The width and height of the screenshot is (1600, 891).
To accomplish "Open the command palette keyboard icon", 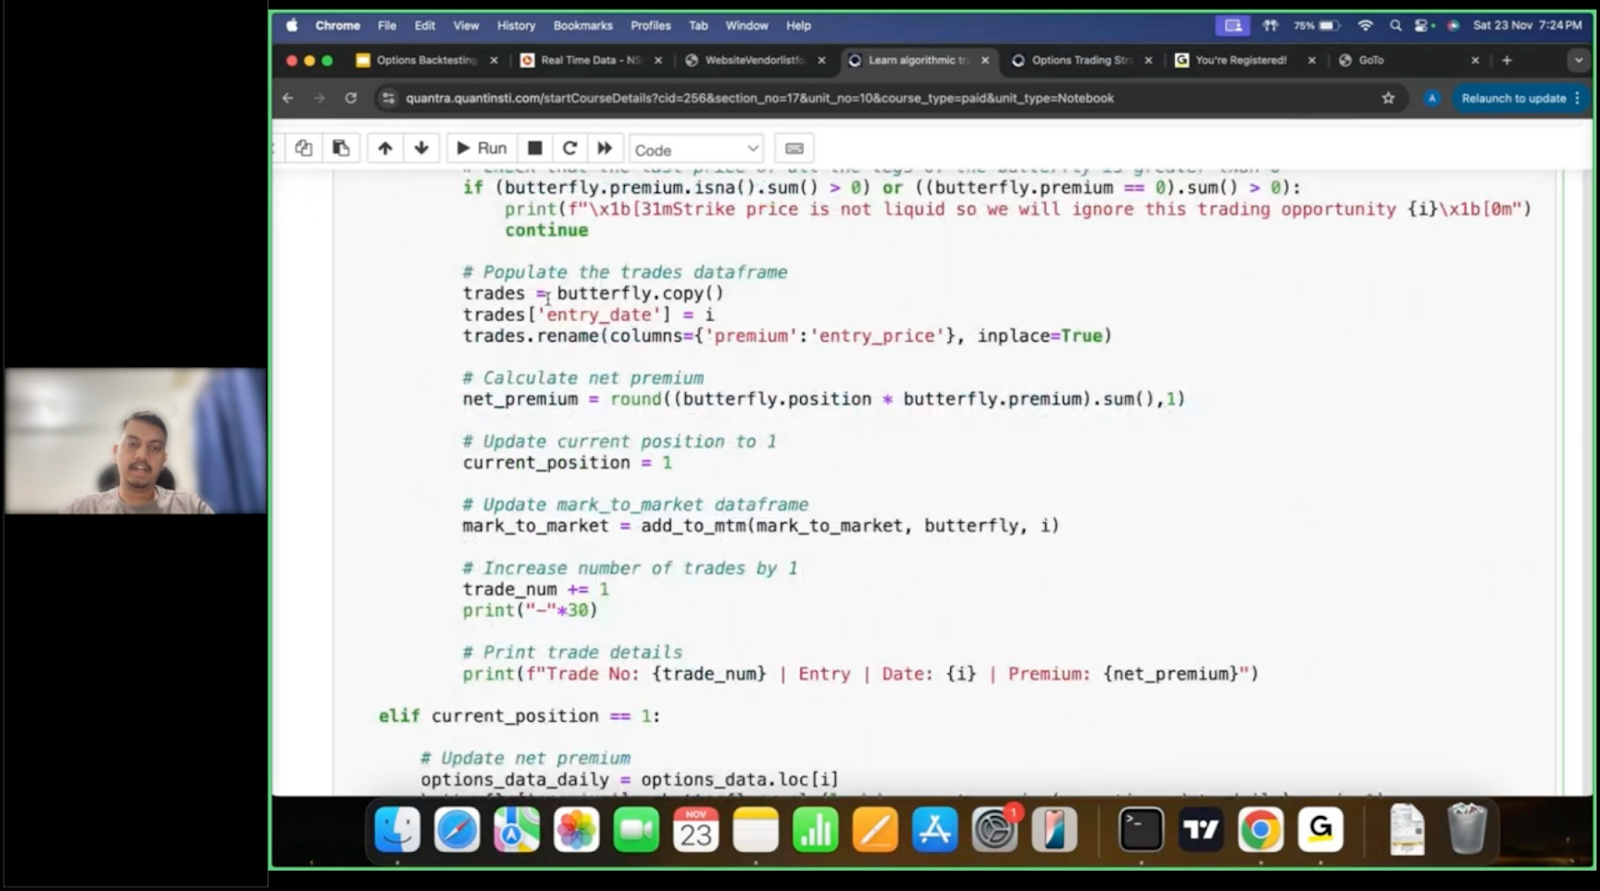I will pyautogui.click(x=794, y=148).
